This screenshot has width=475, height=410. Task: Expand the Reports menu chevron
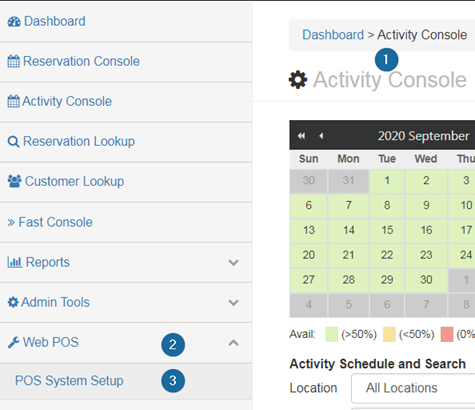click(234, 263)
